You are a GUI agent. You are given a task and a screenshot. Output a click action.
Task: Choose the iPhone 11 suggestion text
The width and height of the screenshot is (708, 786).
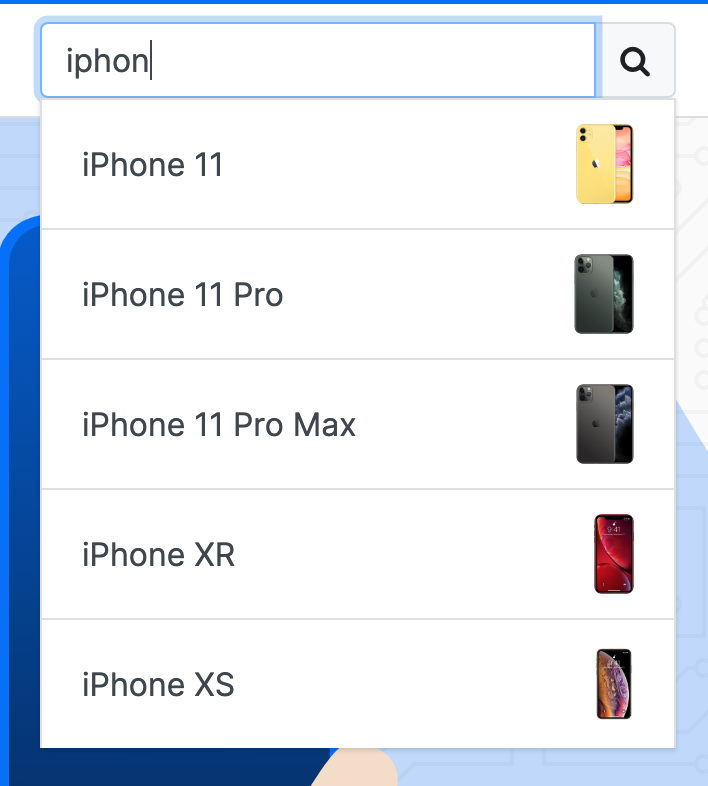coord(152,164)
